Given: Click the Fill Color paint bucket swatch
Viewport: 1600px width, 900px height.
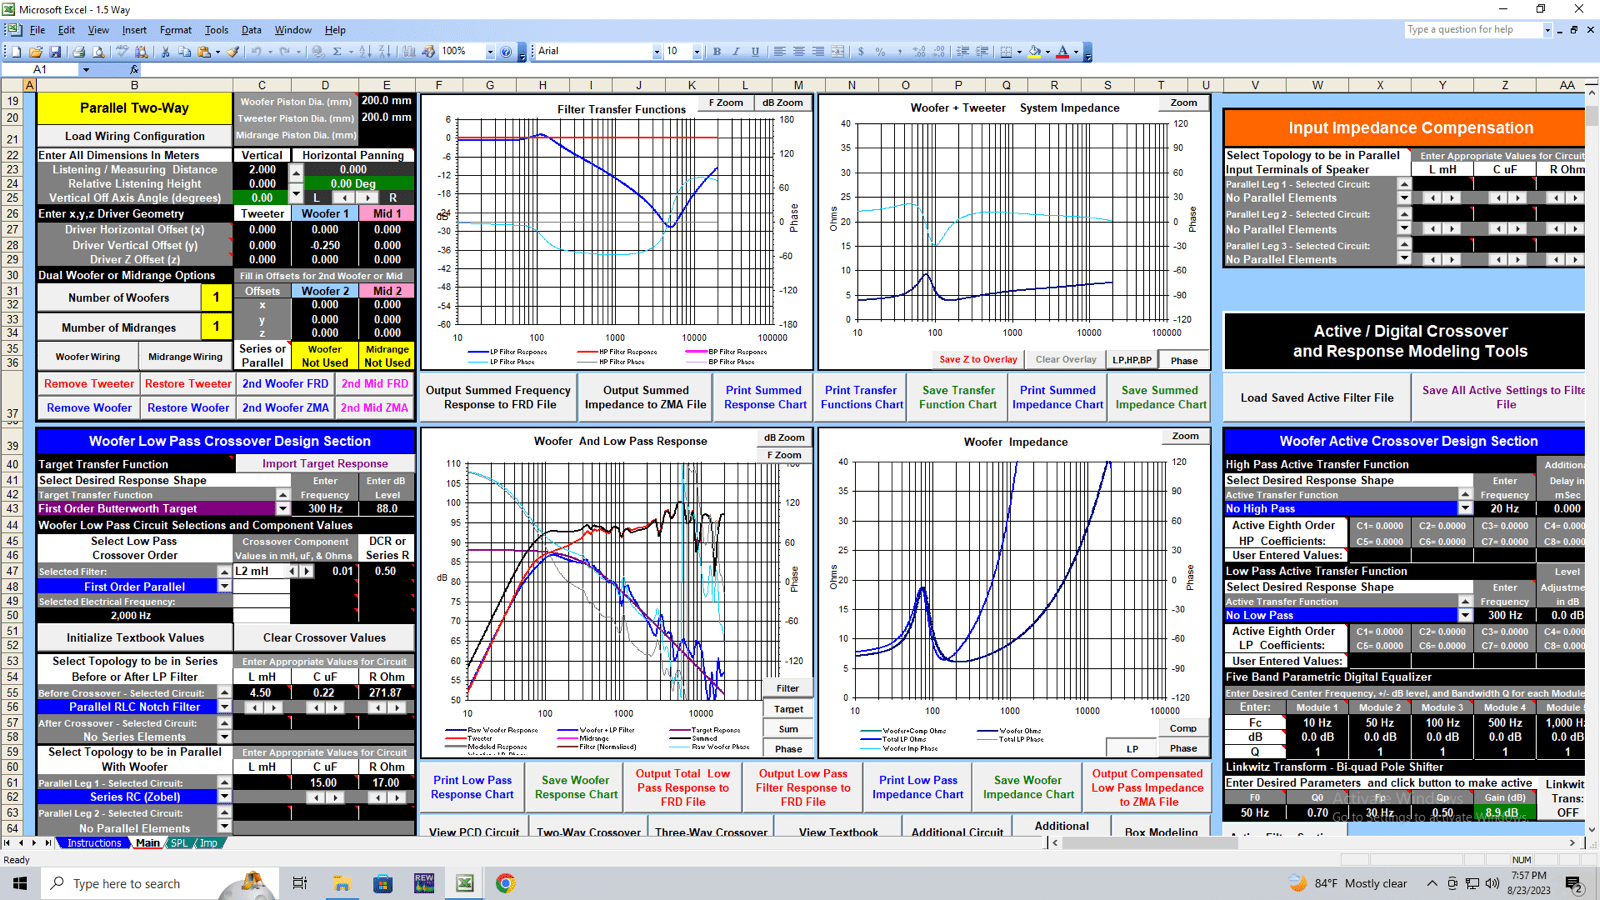Looking at the screenshot, I should pyautogui.click(x=1035, y=51).
